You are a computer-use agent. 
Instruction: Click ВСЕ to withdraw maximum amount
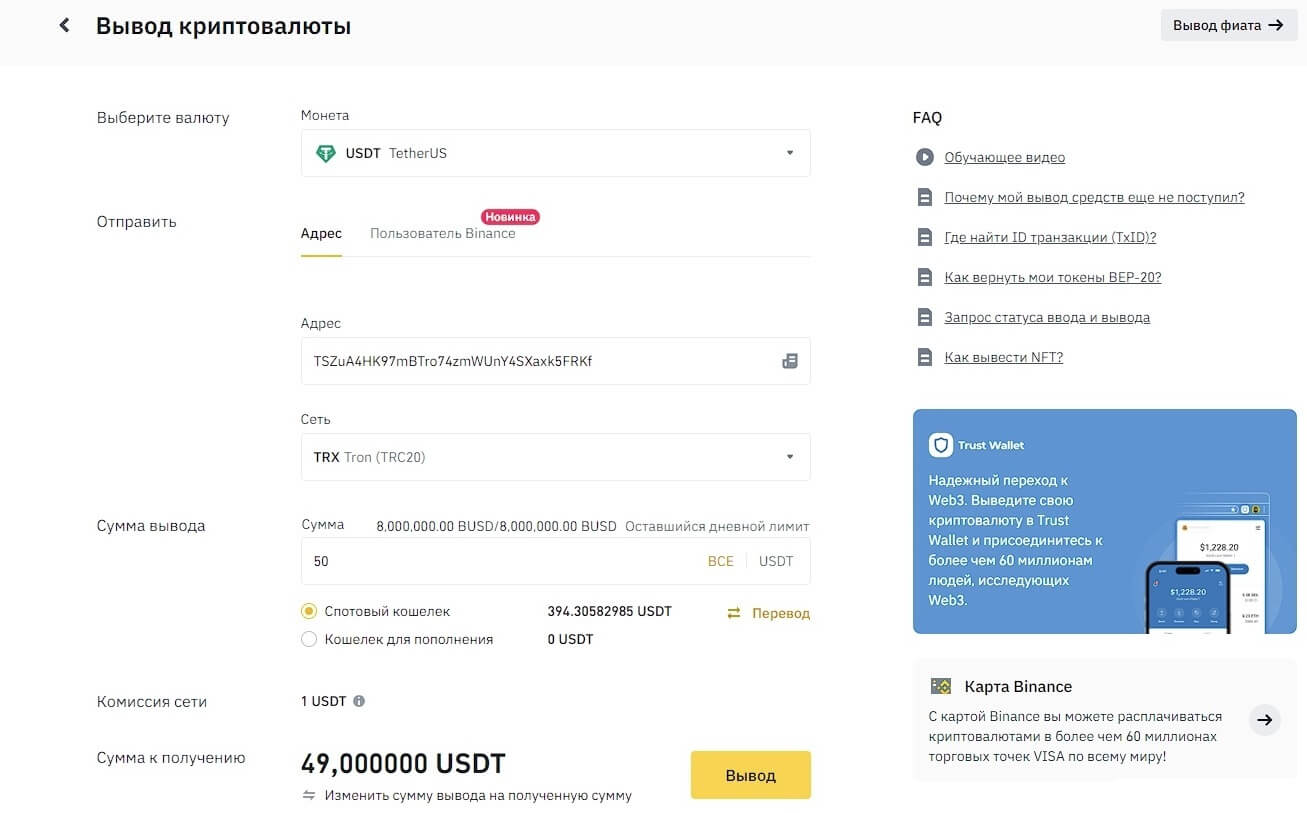(x=720, y=561)
